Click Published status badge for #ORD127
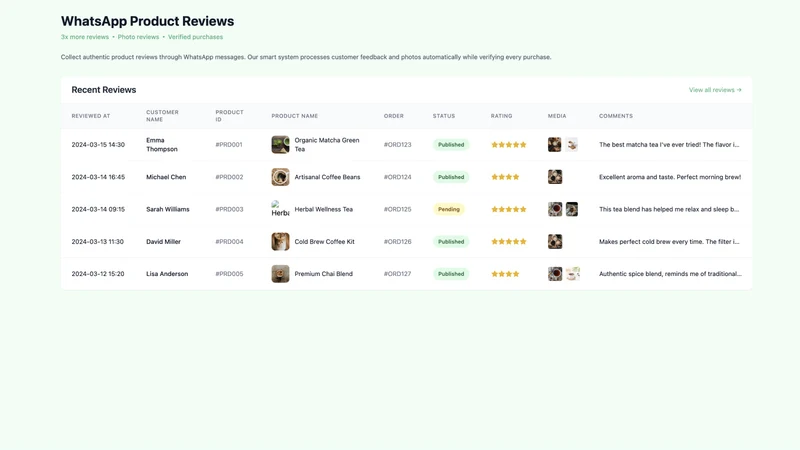This screenshot has width=800, height=450. coord(451,274)
